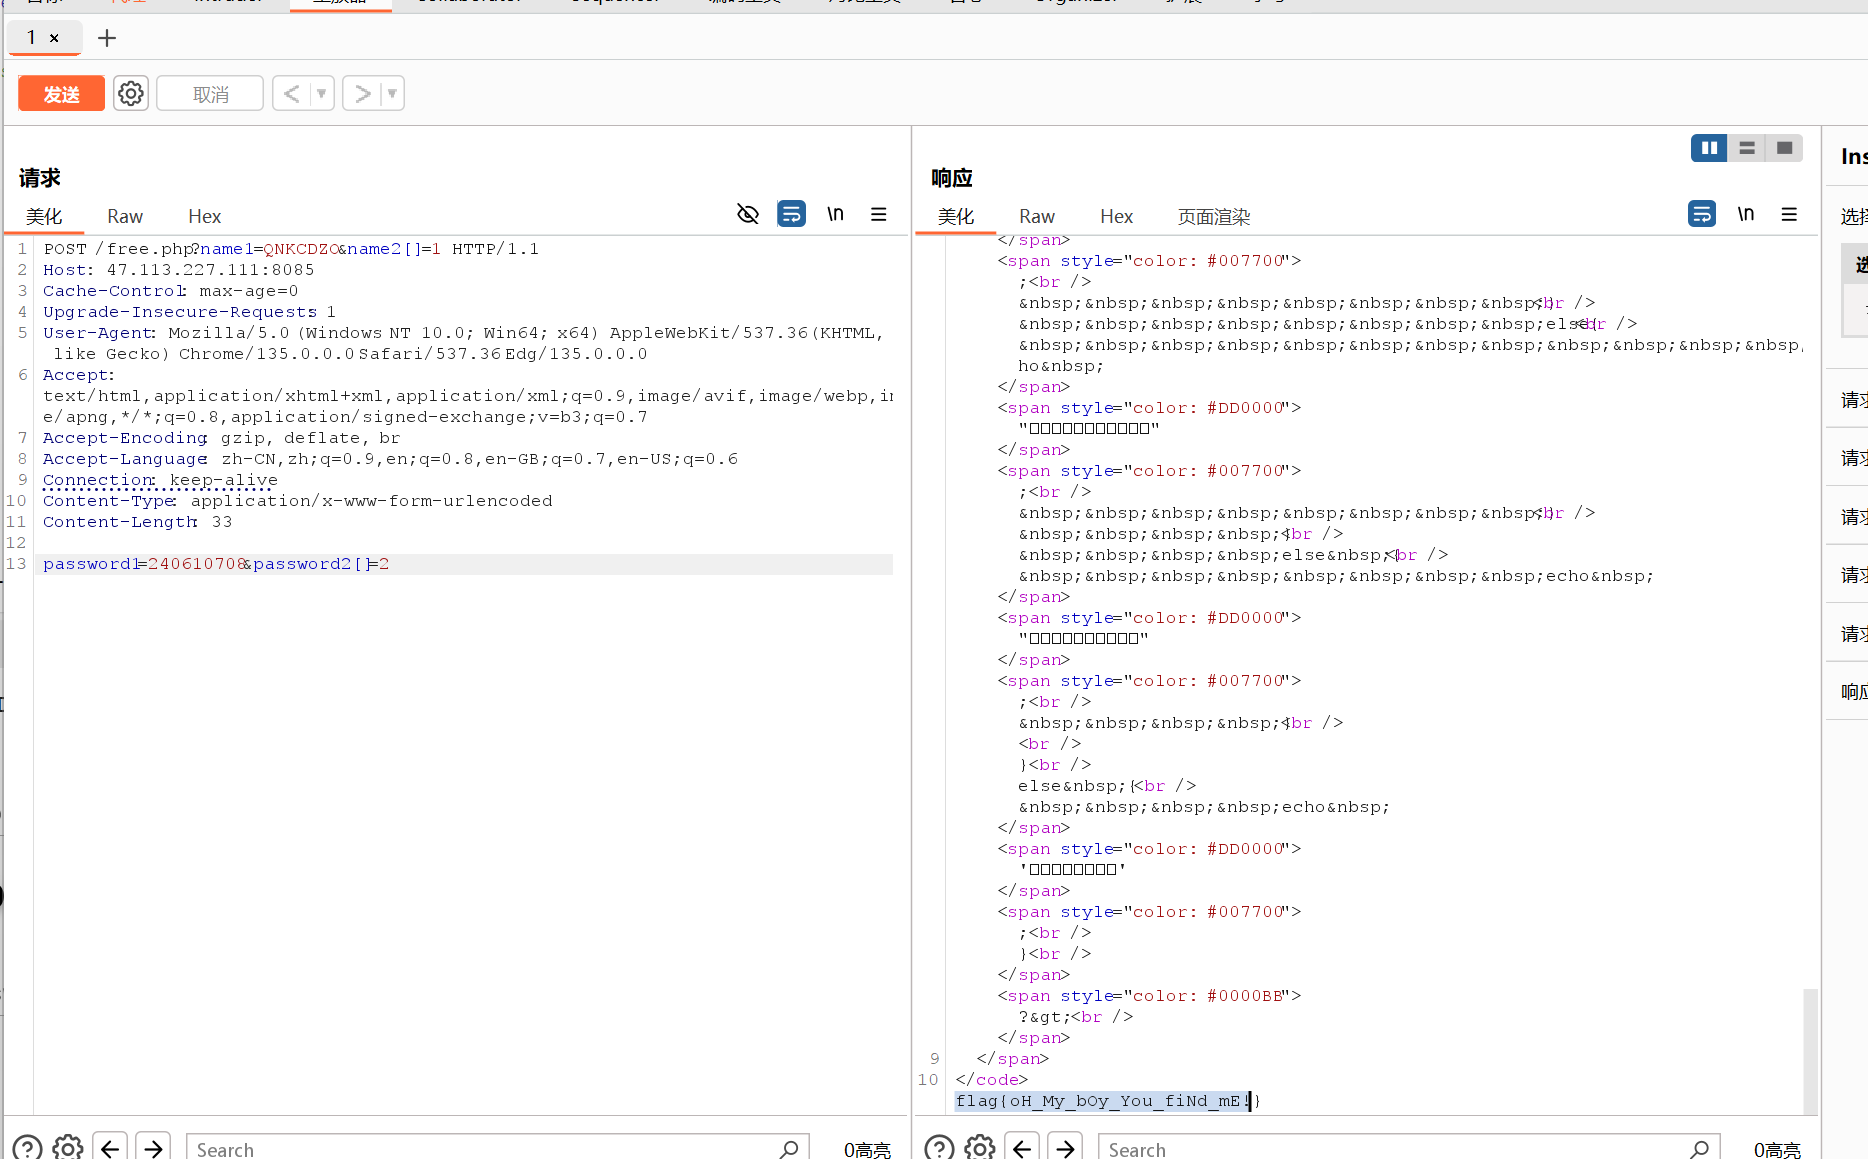Select the single-pane layout icon

coord(1785,147)
